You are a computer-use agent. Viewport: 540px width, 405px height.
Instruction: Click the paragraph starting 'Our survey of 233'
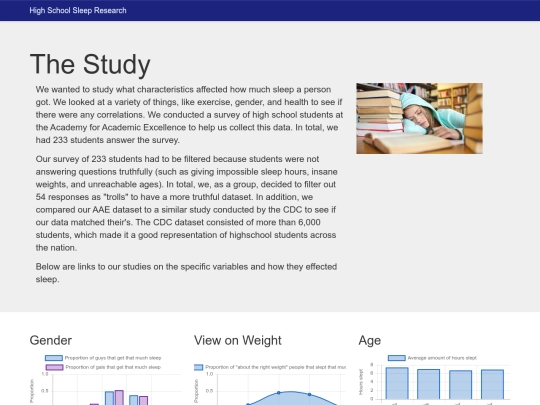[x=186, y=203]
